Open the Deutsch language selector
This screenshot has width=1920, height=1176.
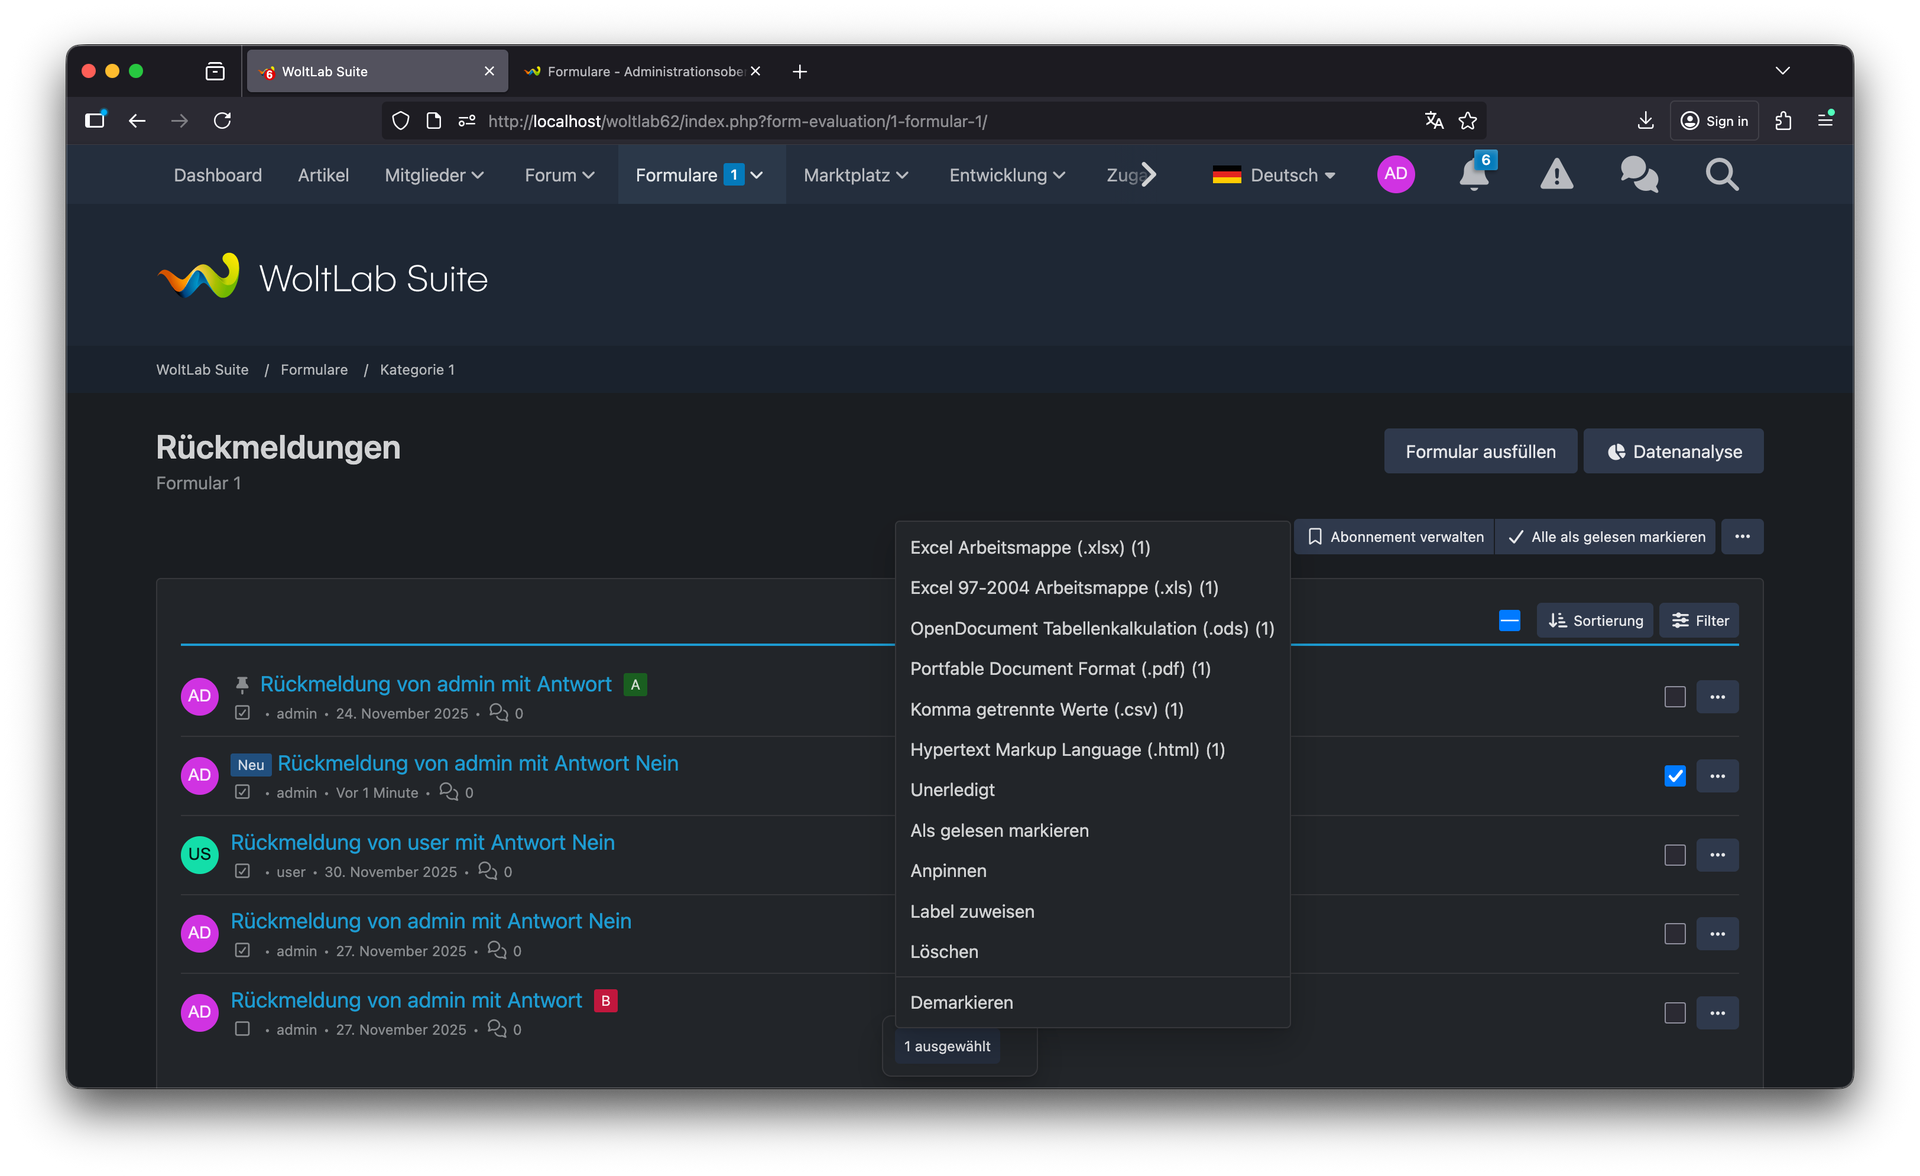pos(1274,175)
